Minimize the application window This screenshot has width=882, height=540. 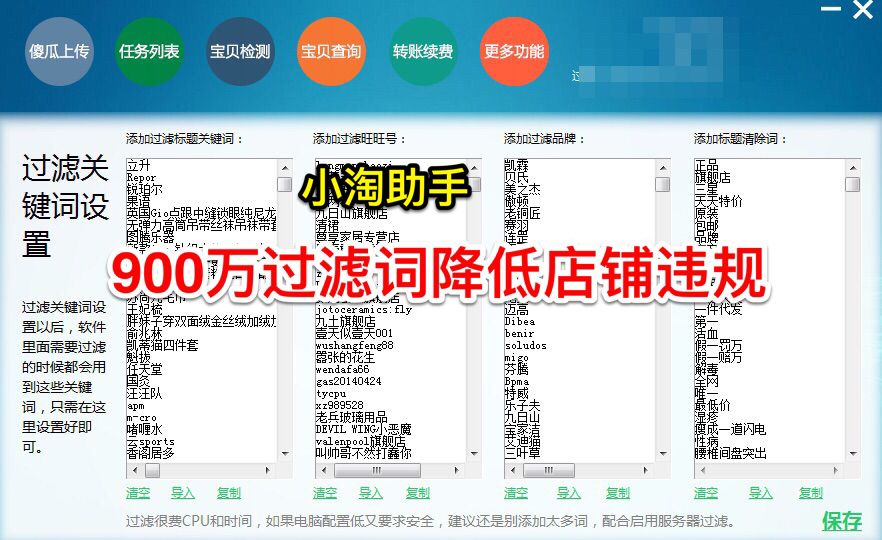(x=831, y=9)
